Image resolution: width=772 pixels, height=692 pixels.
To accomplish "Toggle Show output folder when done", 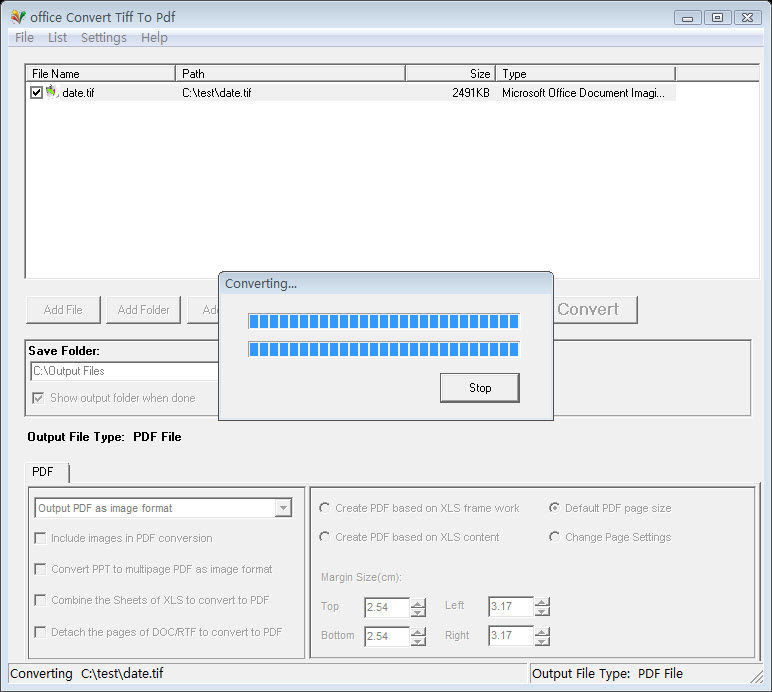I will 38,398.
